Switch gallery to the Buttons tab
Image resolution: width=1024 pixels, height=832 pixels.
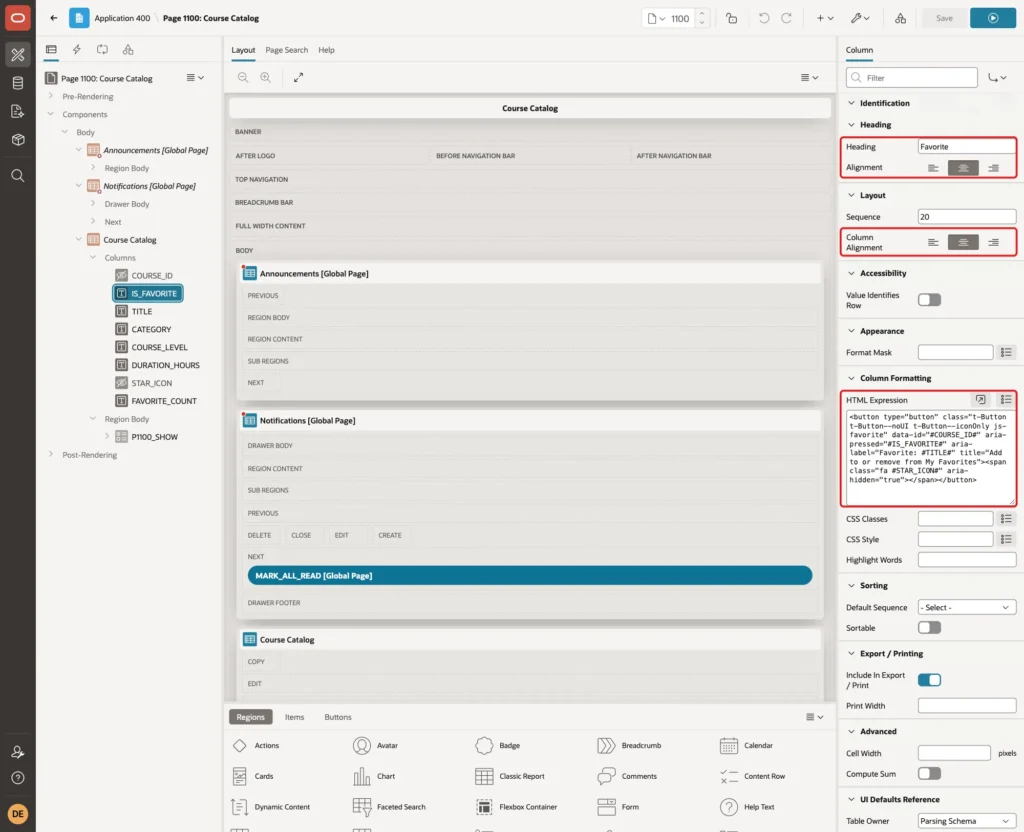338,717
